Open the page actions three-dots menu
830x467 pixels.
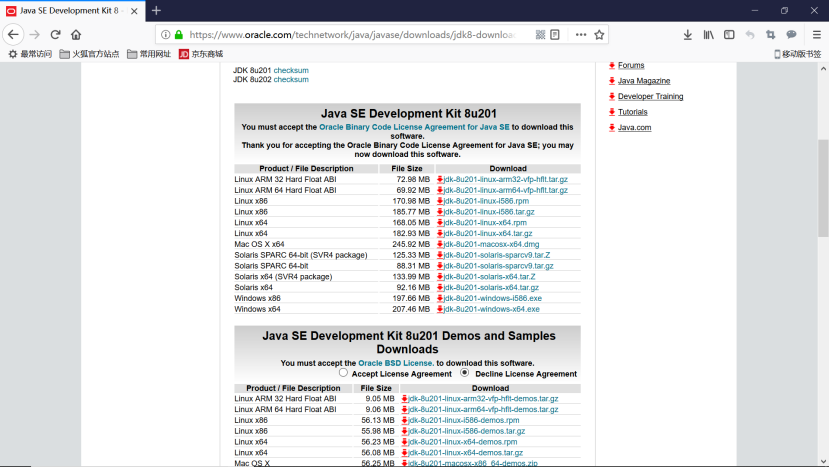pos(581,35)
